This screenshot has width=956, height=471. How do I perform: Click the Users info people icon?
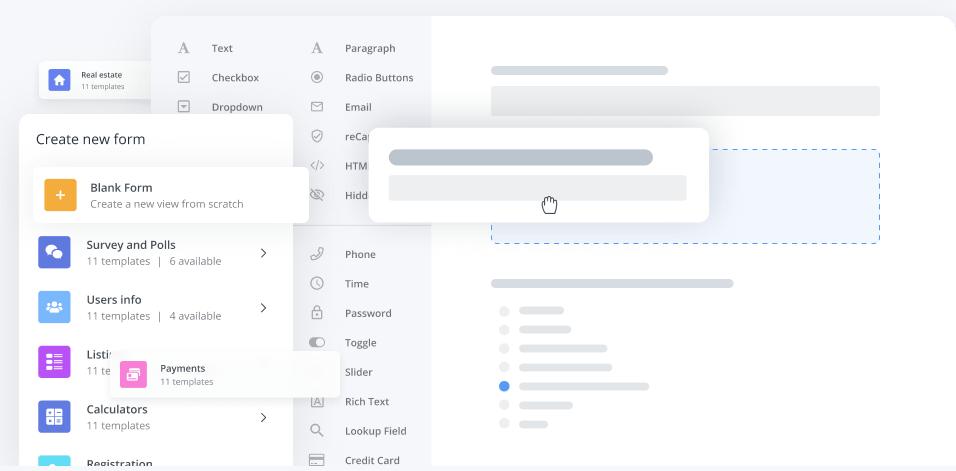pyautogui.click(x=54, y=307)
